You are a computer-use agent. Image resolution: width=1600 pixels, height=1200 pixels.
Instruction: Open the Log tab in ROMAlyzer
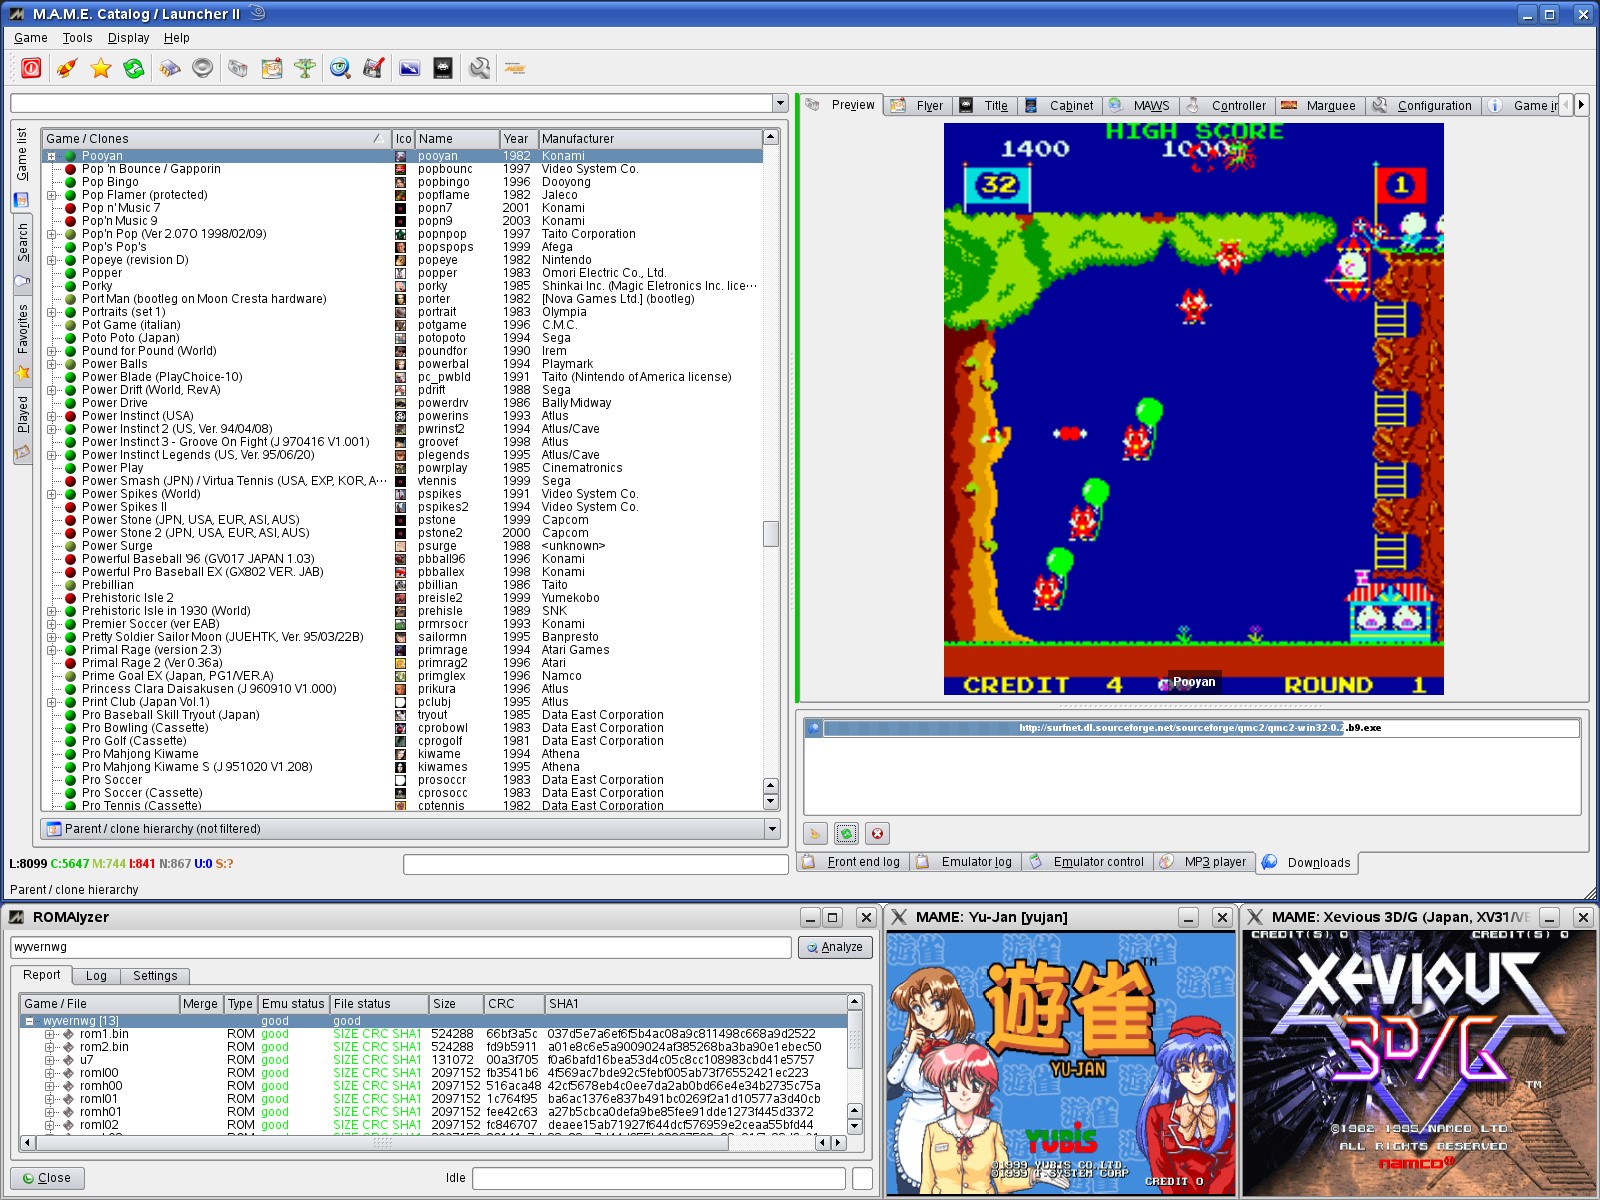point(96,976)
